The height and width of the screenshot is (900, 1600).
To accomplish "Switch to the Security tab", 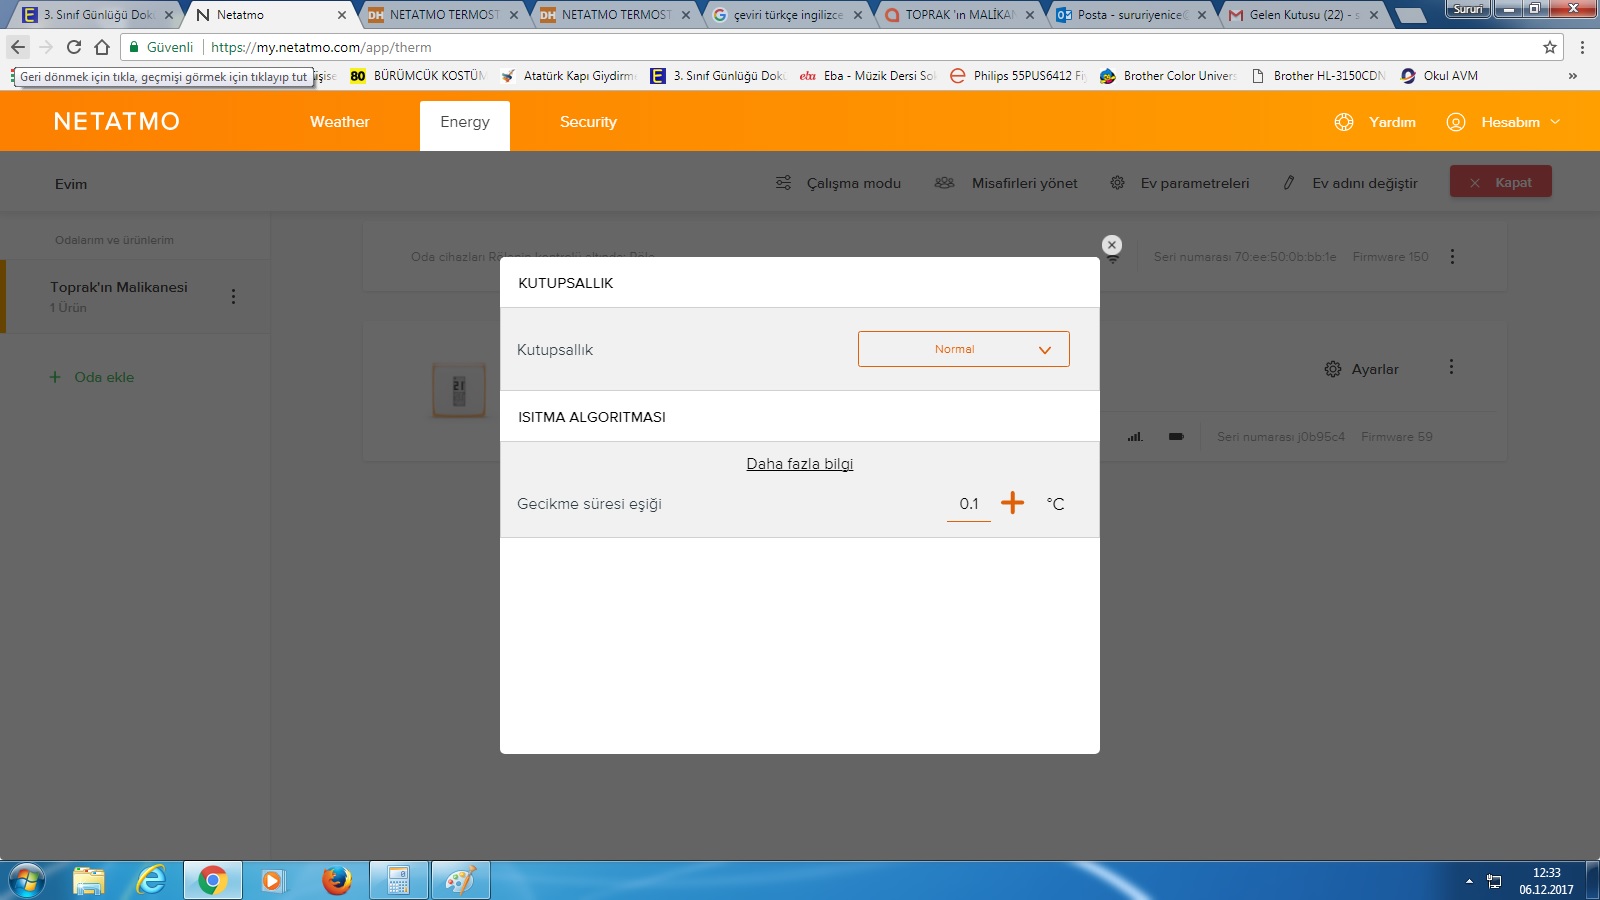I will coord(588,122).
